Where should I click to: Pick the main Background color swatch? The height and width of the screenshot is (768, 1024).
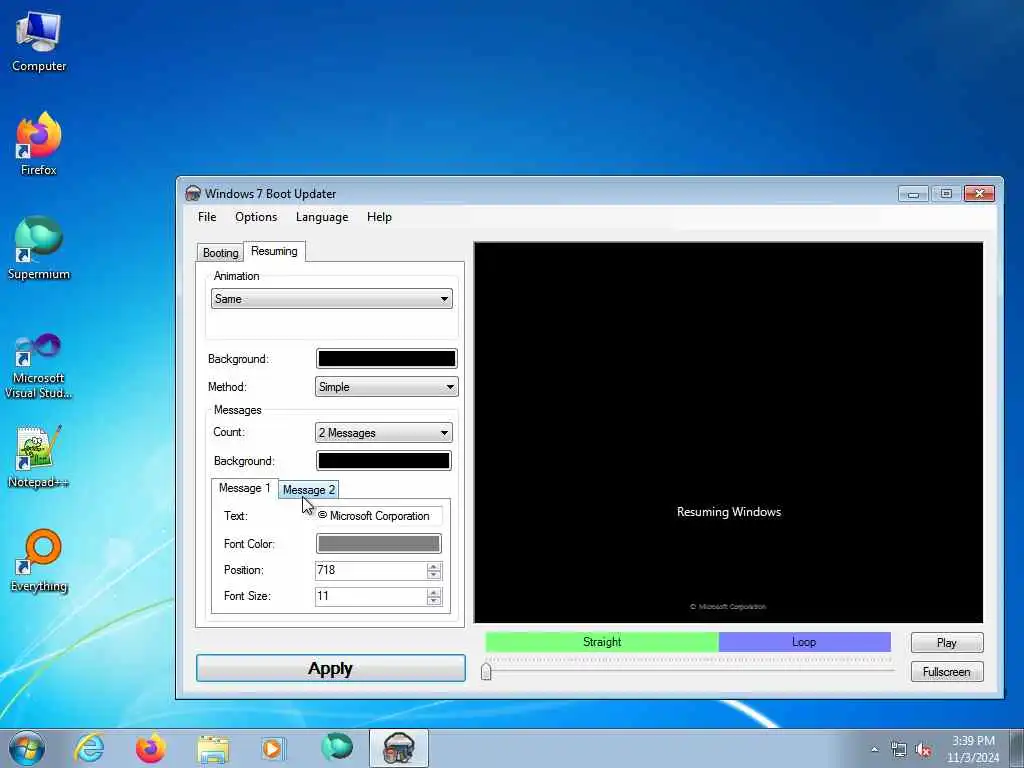[387, 359]
